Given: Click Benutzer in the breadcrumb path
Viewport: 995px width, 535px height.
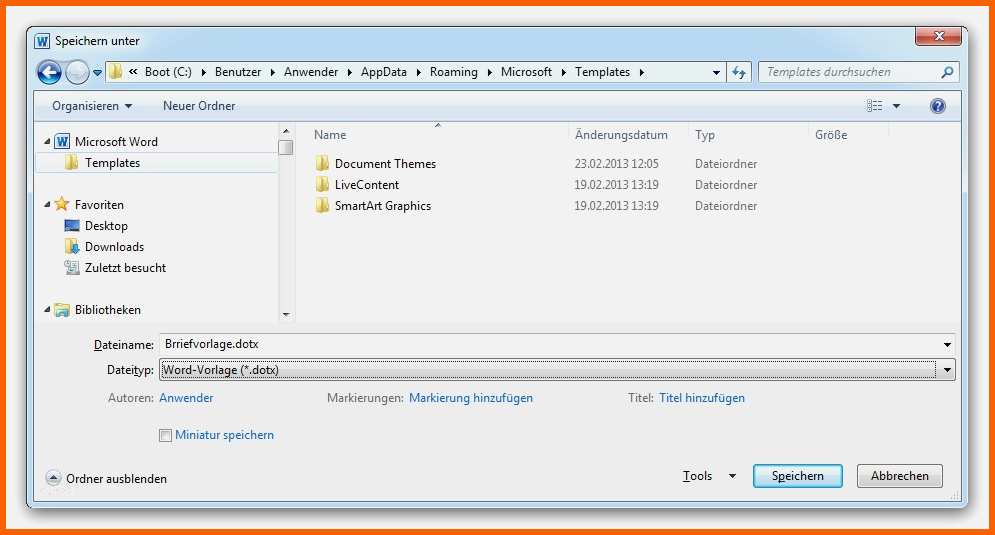Looking at the screenshot, I should point(238,72).
